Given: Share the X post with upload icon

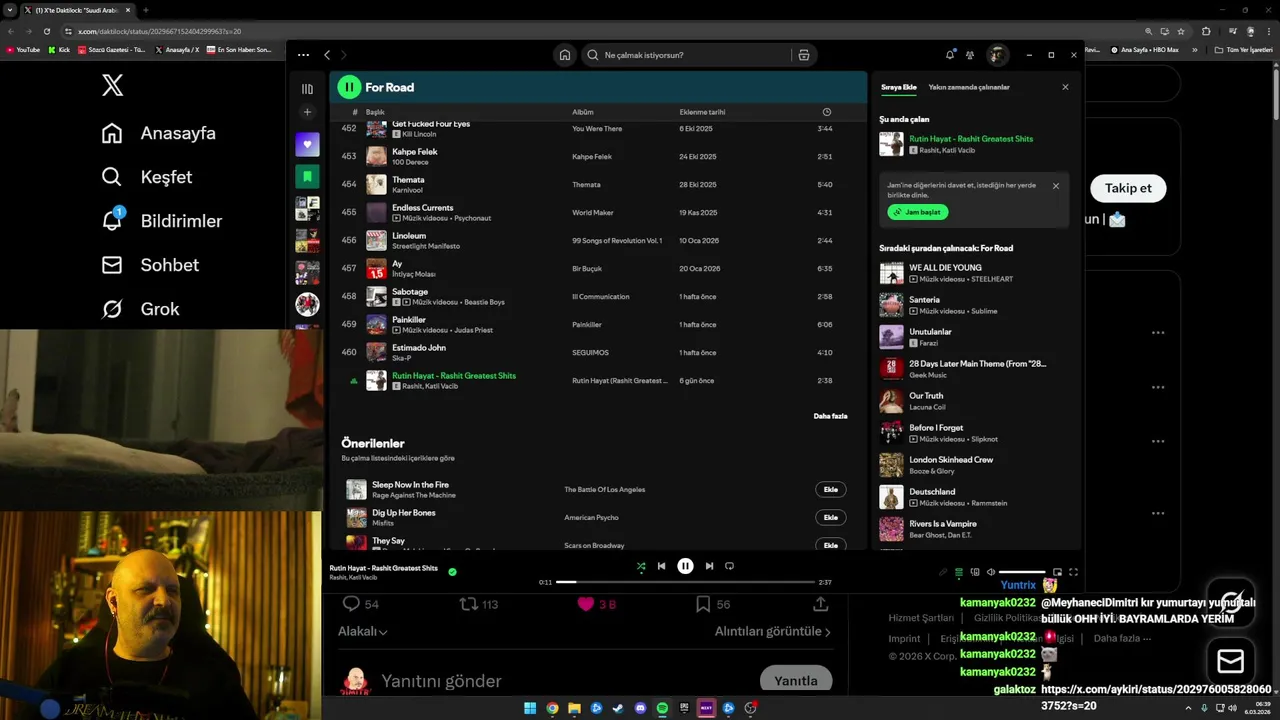Looking at the screenshot, I should (x=821, y=604).
